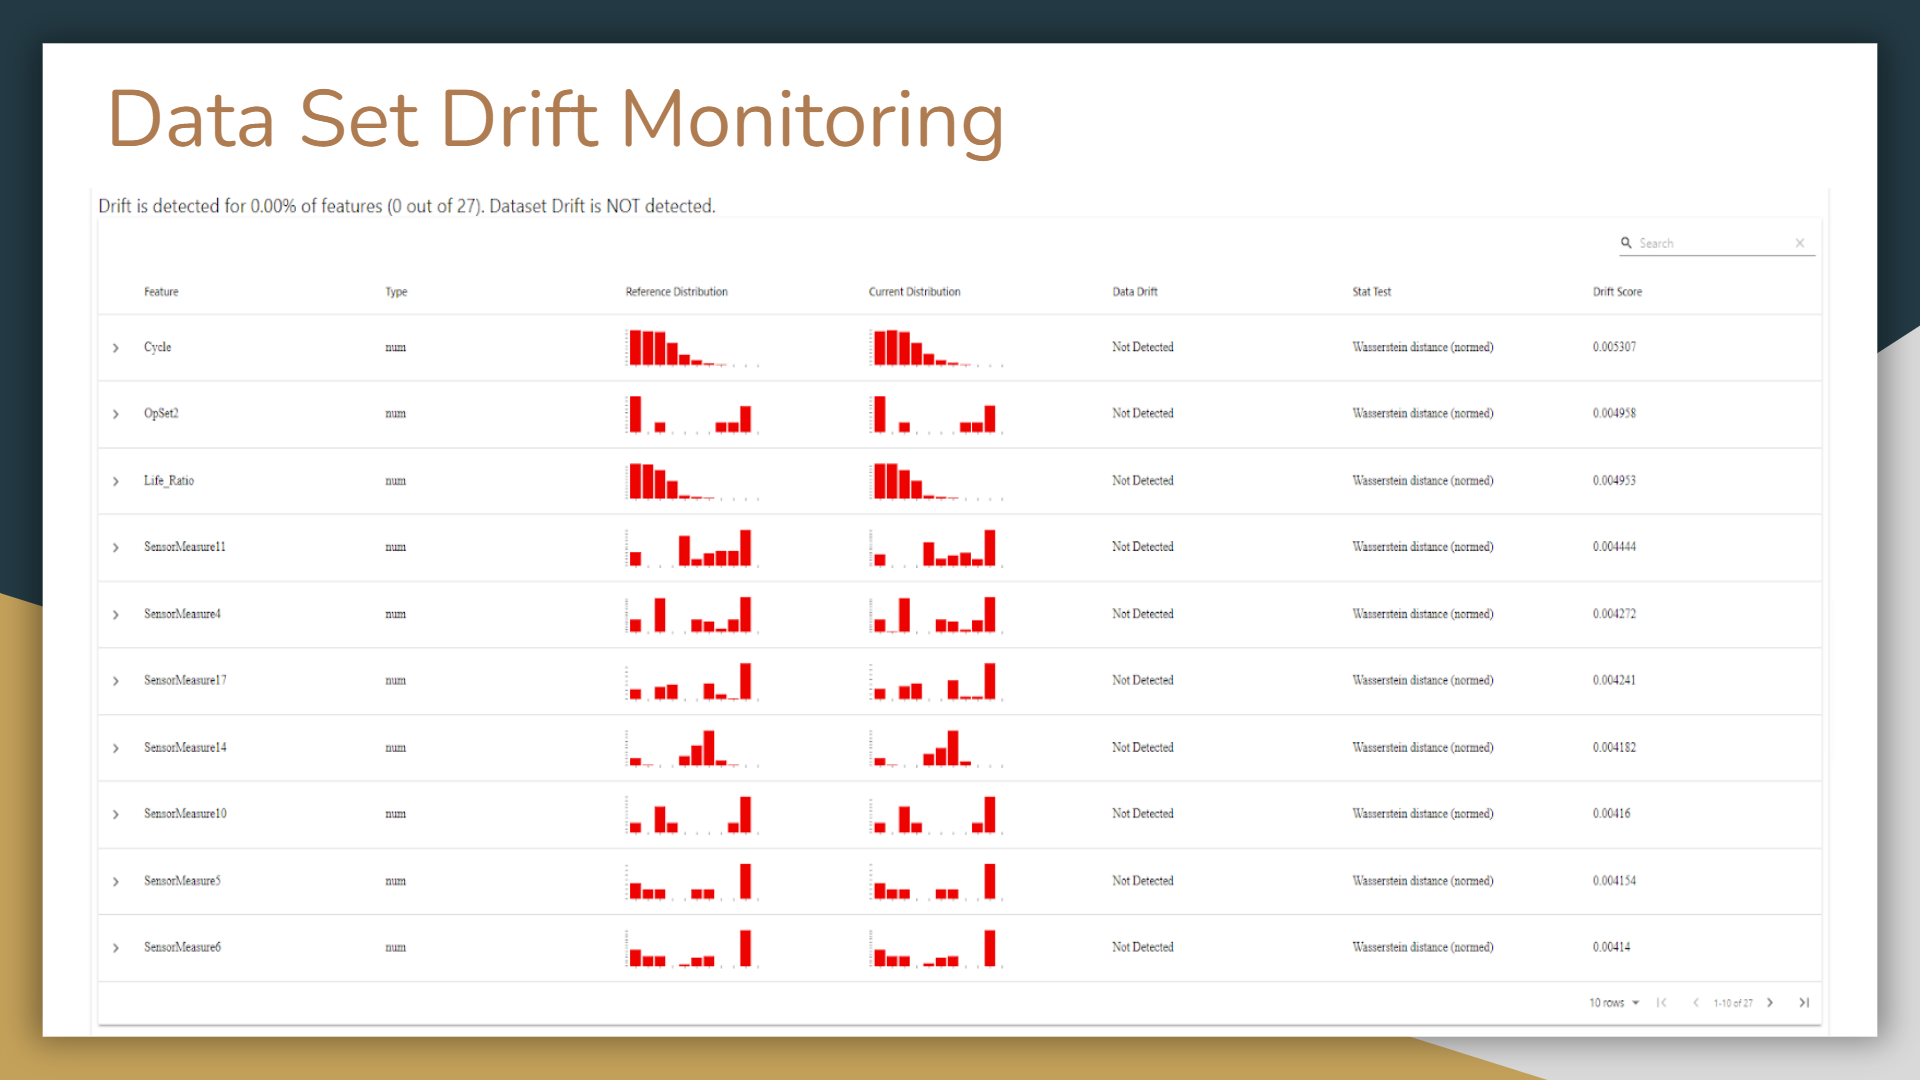1920x1080 pixels.
Task: Toggle SensorMeasure17 row details
Action: click(x=115, y=680)
